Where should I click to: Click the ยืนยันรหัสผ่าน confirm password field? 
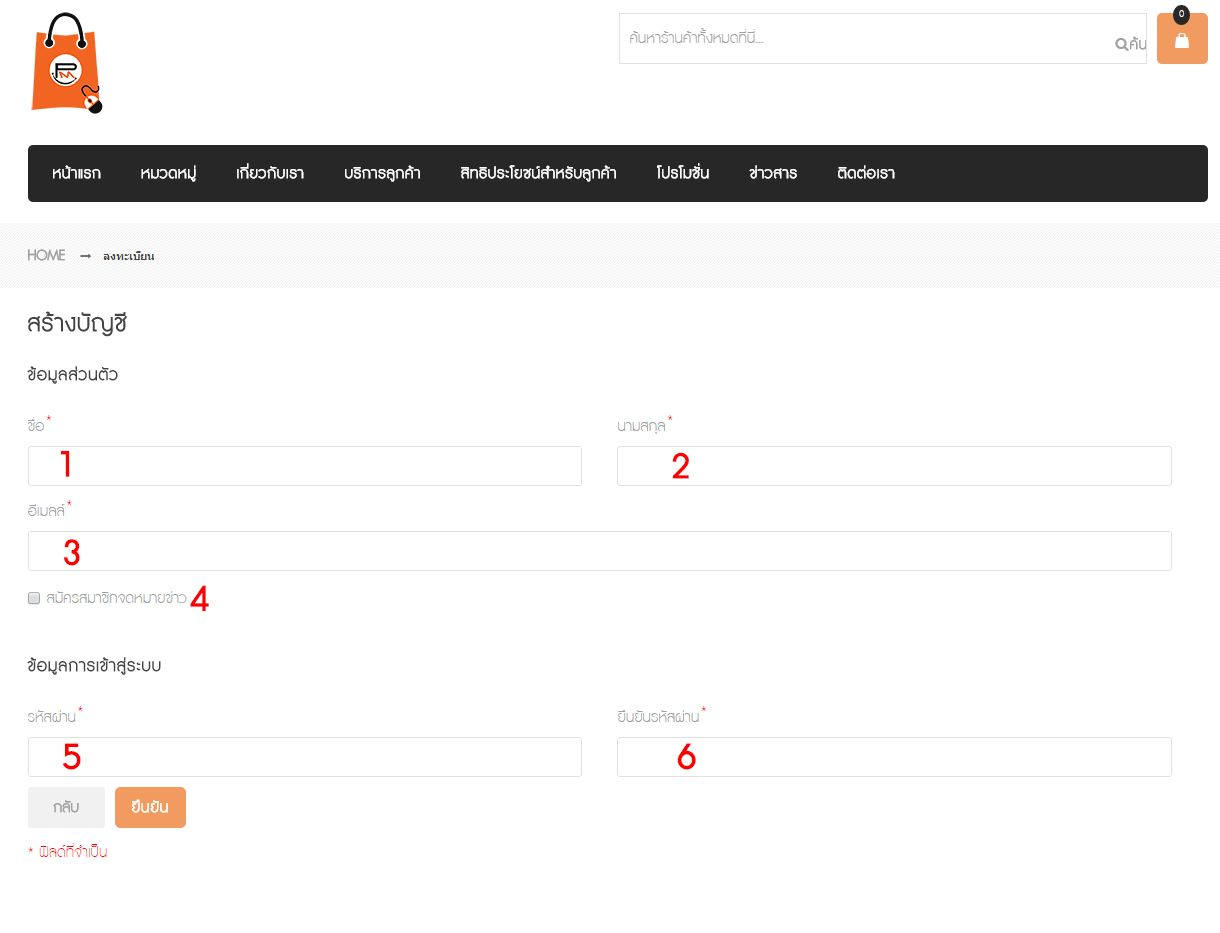[x=894, y=757]
